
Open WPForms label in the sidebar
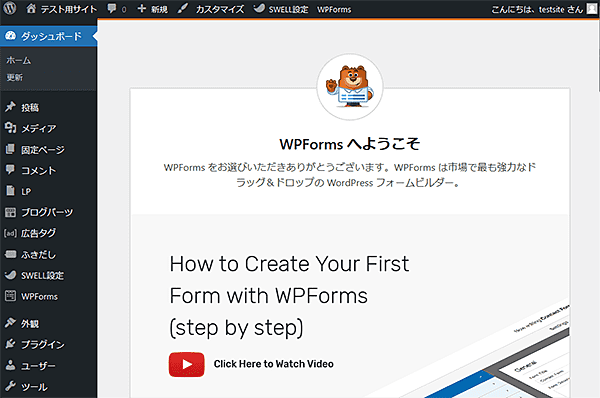(39, 296)
